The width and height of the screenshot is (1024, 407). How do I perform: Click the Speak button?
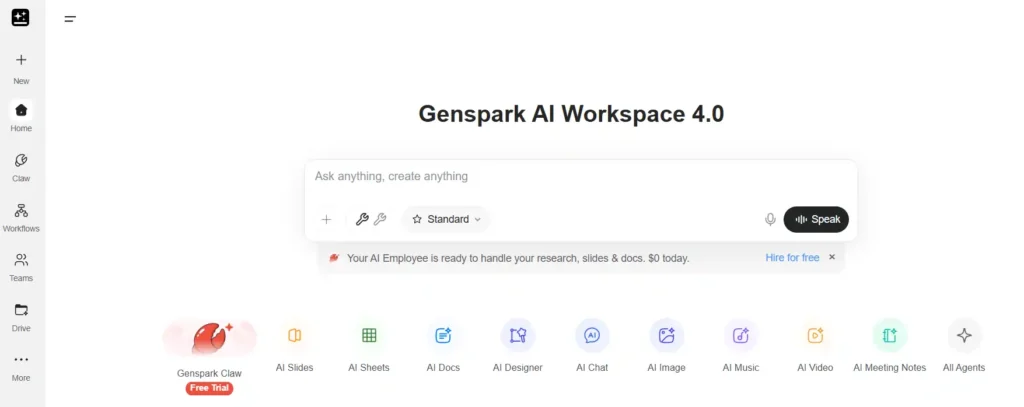click(816, 220)
